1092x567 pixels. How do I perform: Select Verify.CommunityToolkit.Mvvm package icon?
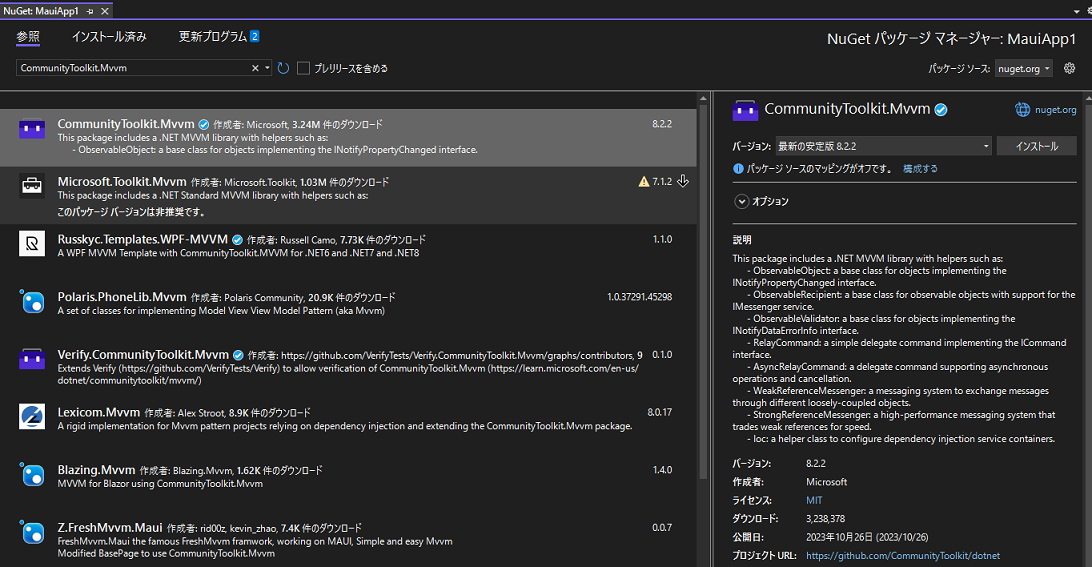[x=32, y=359]
